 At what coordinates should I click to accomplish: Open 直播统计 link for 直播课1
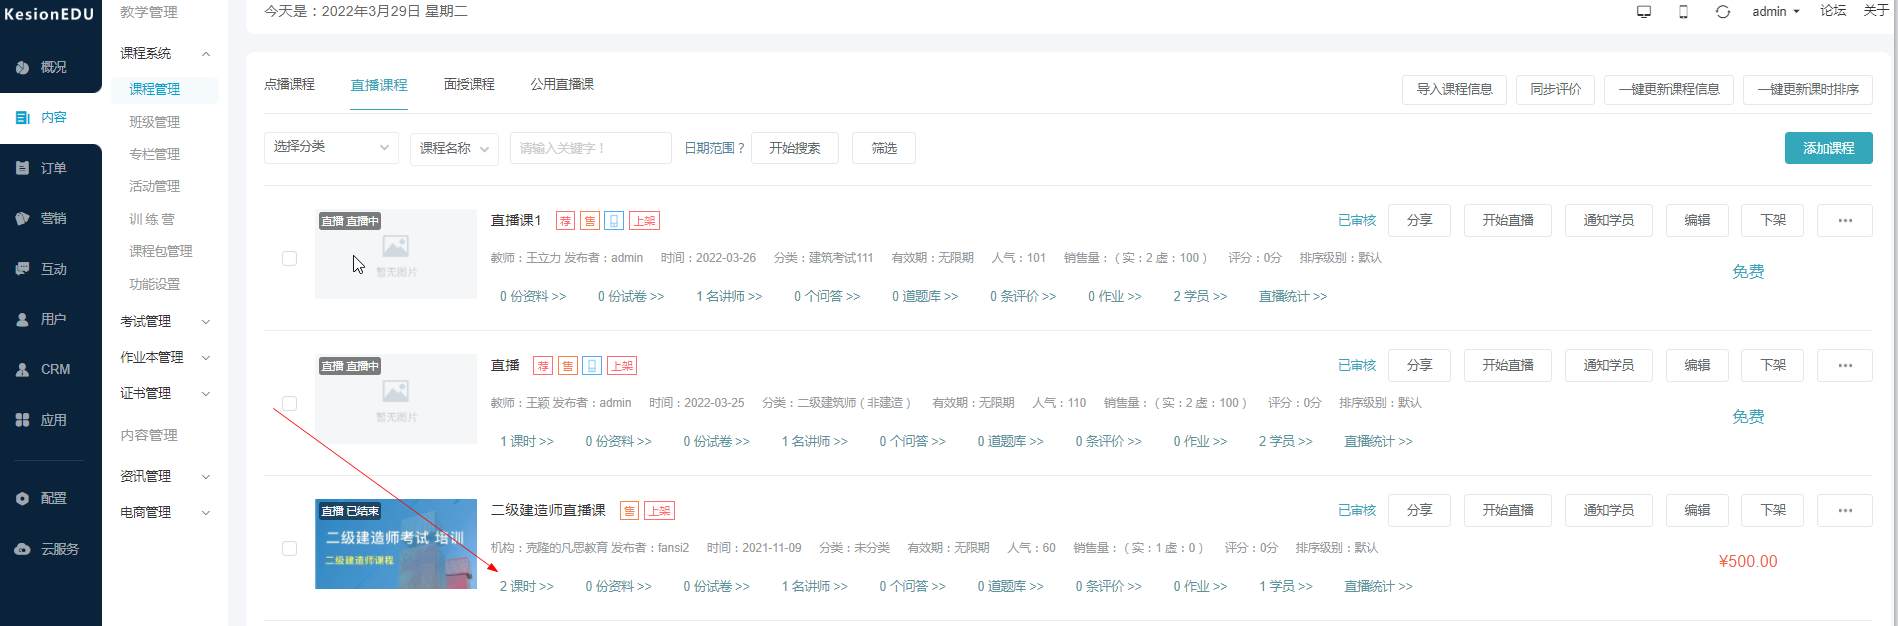click(1292, 296)
